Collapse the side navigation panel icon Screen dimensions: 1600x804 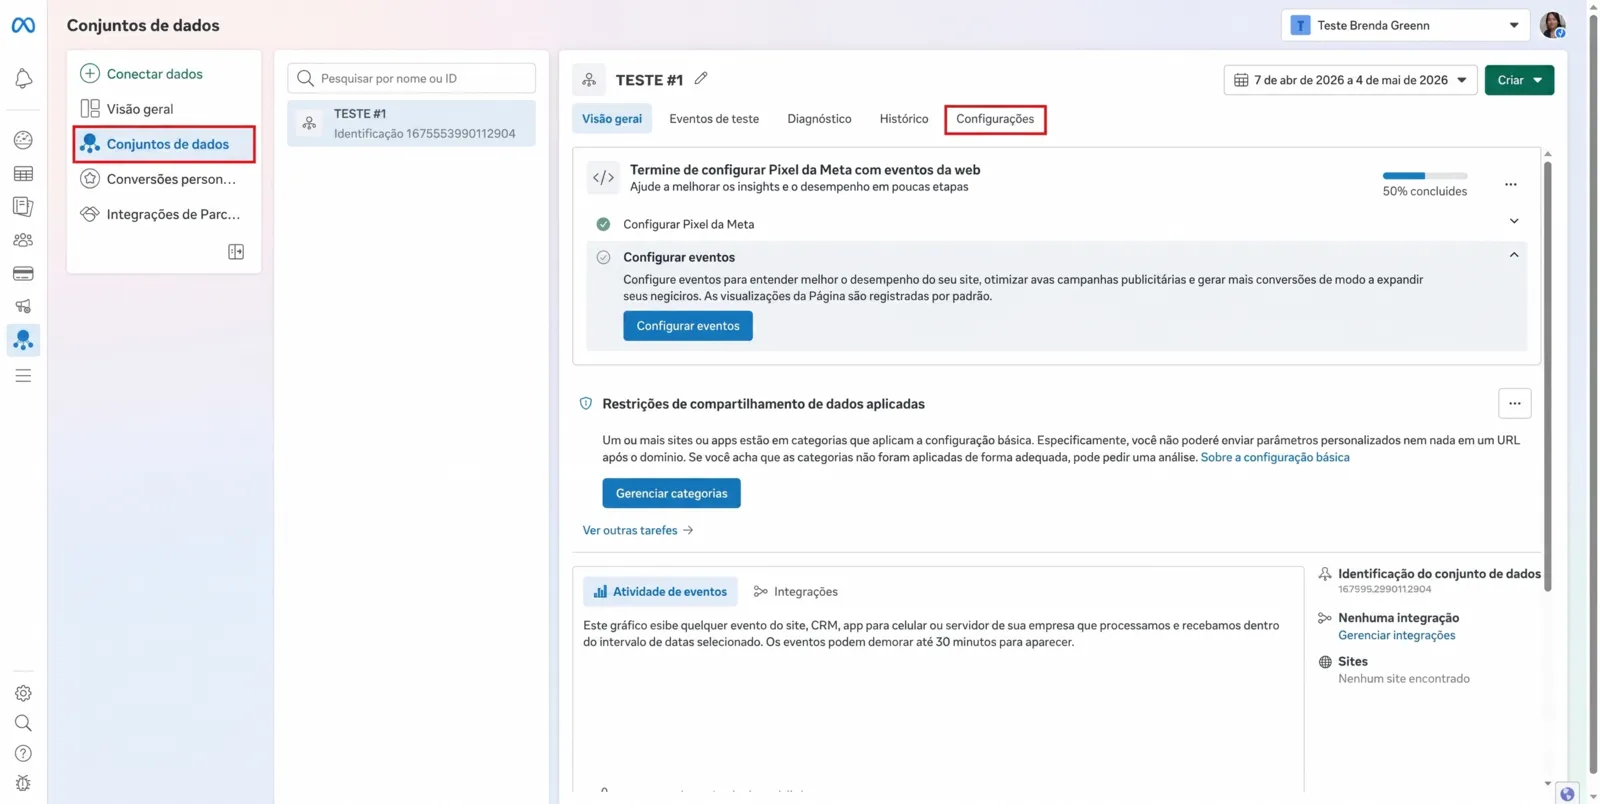236,252
